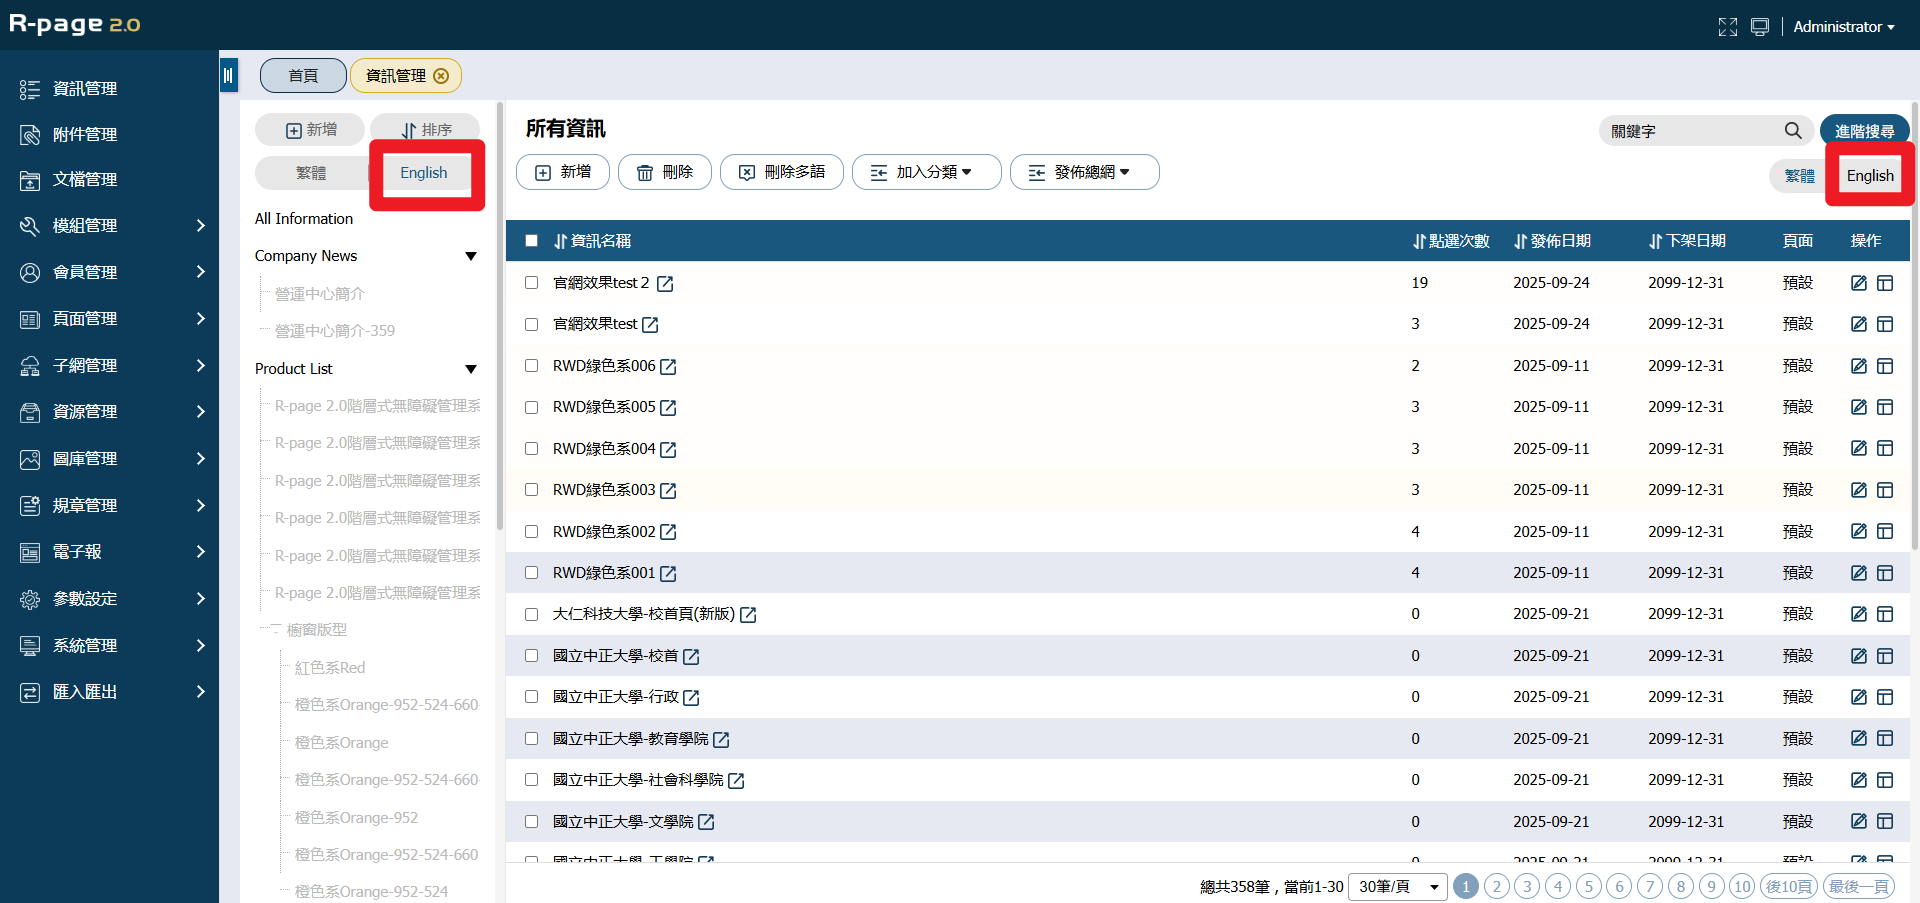Switch to the 首頁 tab

coord(303,76)
